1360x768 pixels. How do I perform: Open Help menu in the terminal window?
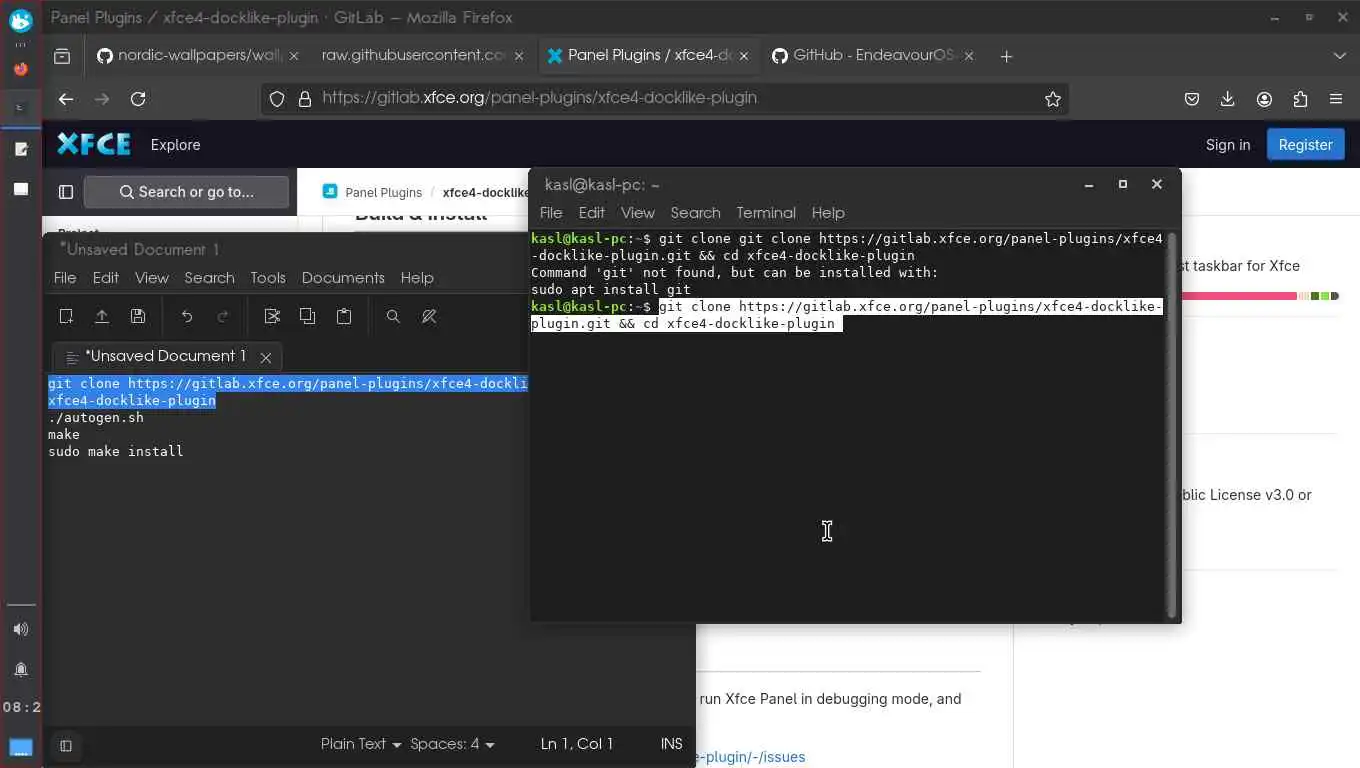pyautogui.click(x=828, y=213)
